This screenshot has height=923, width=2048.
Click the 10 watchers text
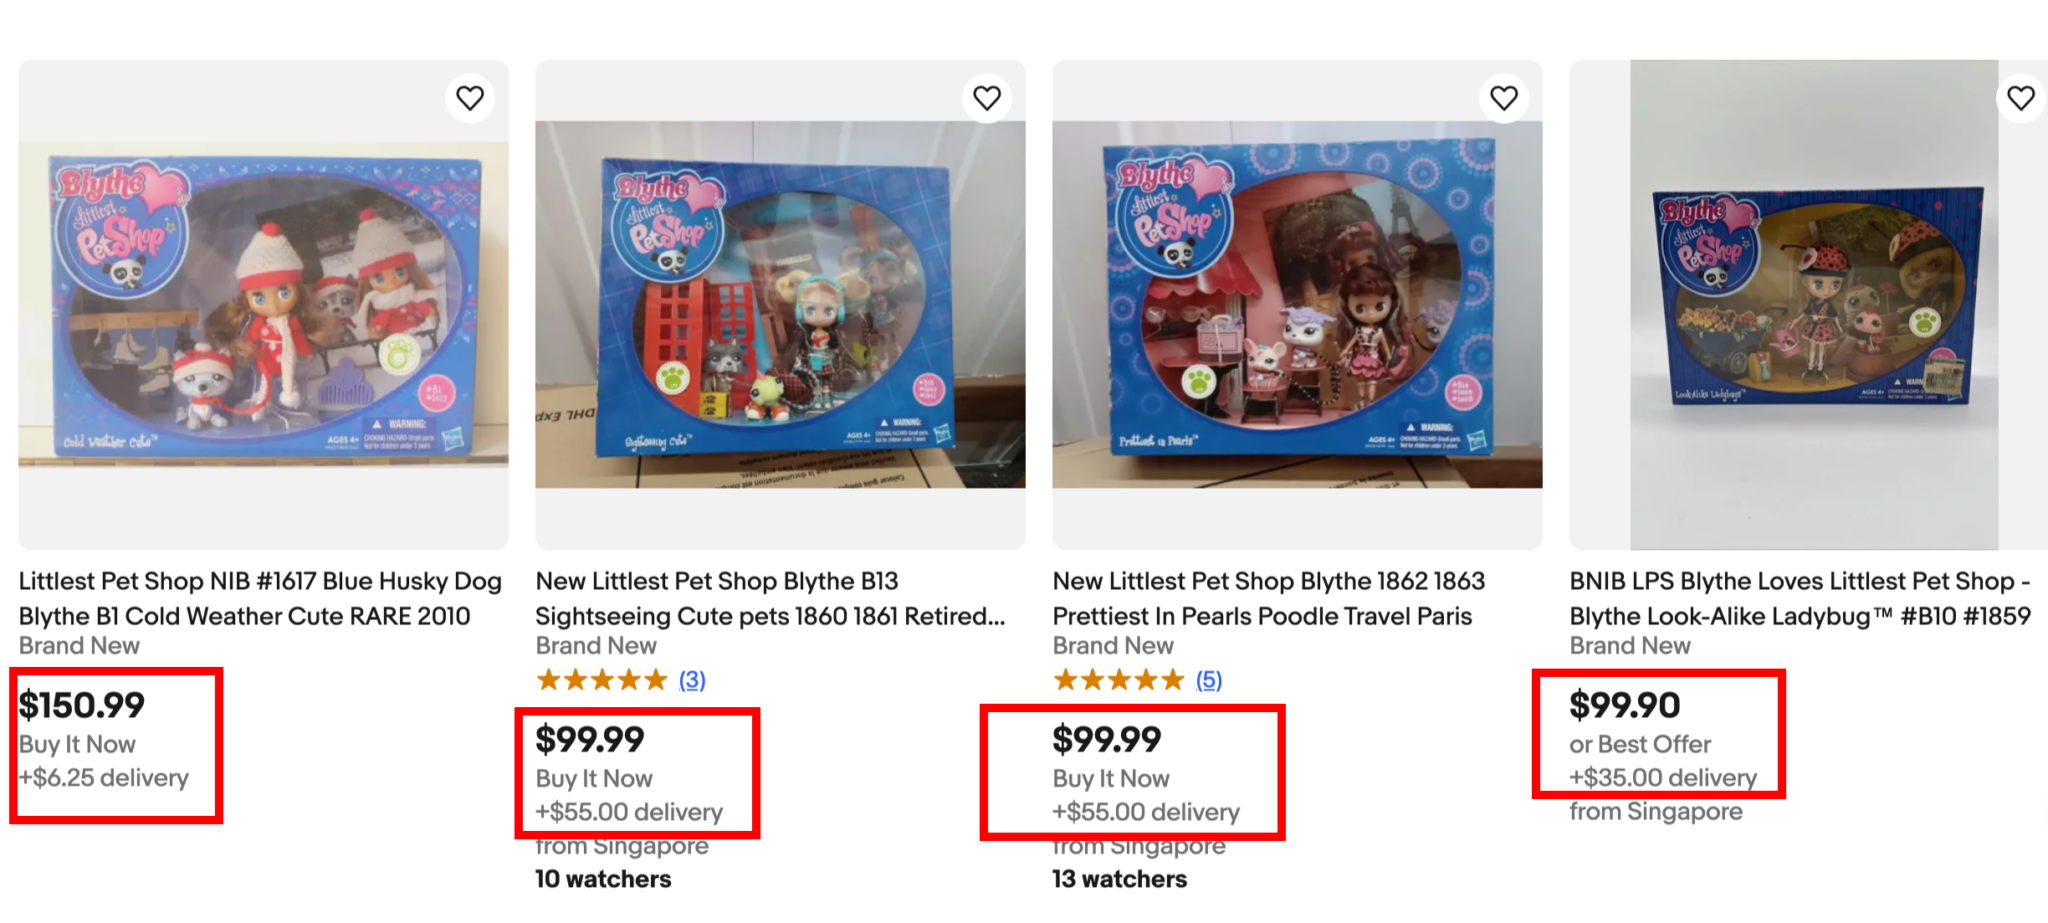pos(602,879)
